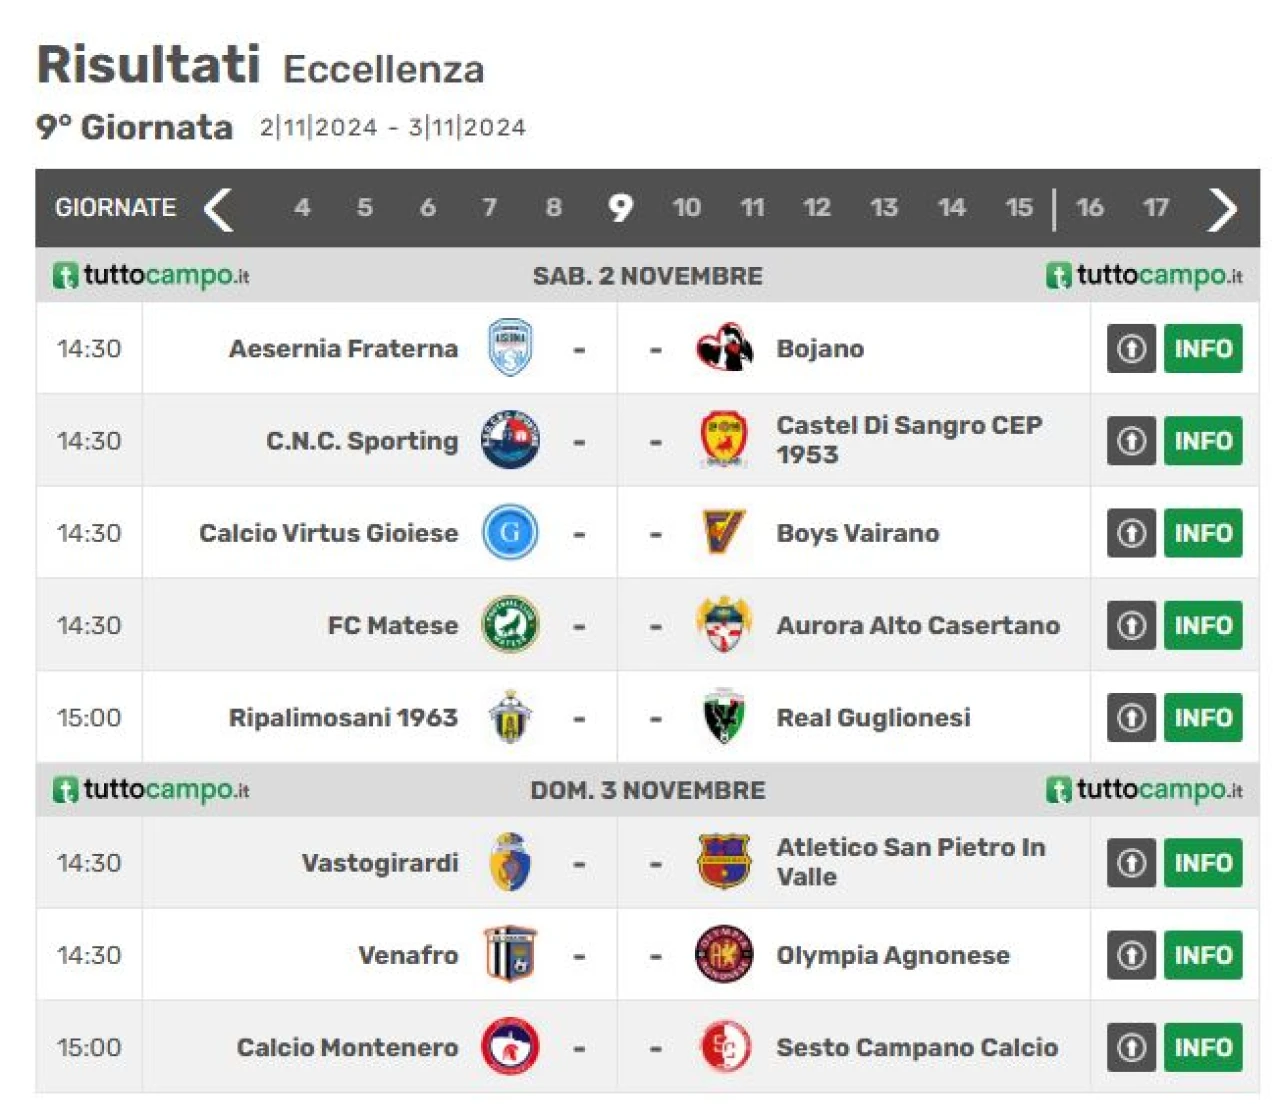Viewport: 1280px width, 1119px height.
Task: Click the Bojano team logo
Action: [724, 348]
